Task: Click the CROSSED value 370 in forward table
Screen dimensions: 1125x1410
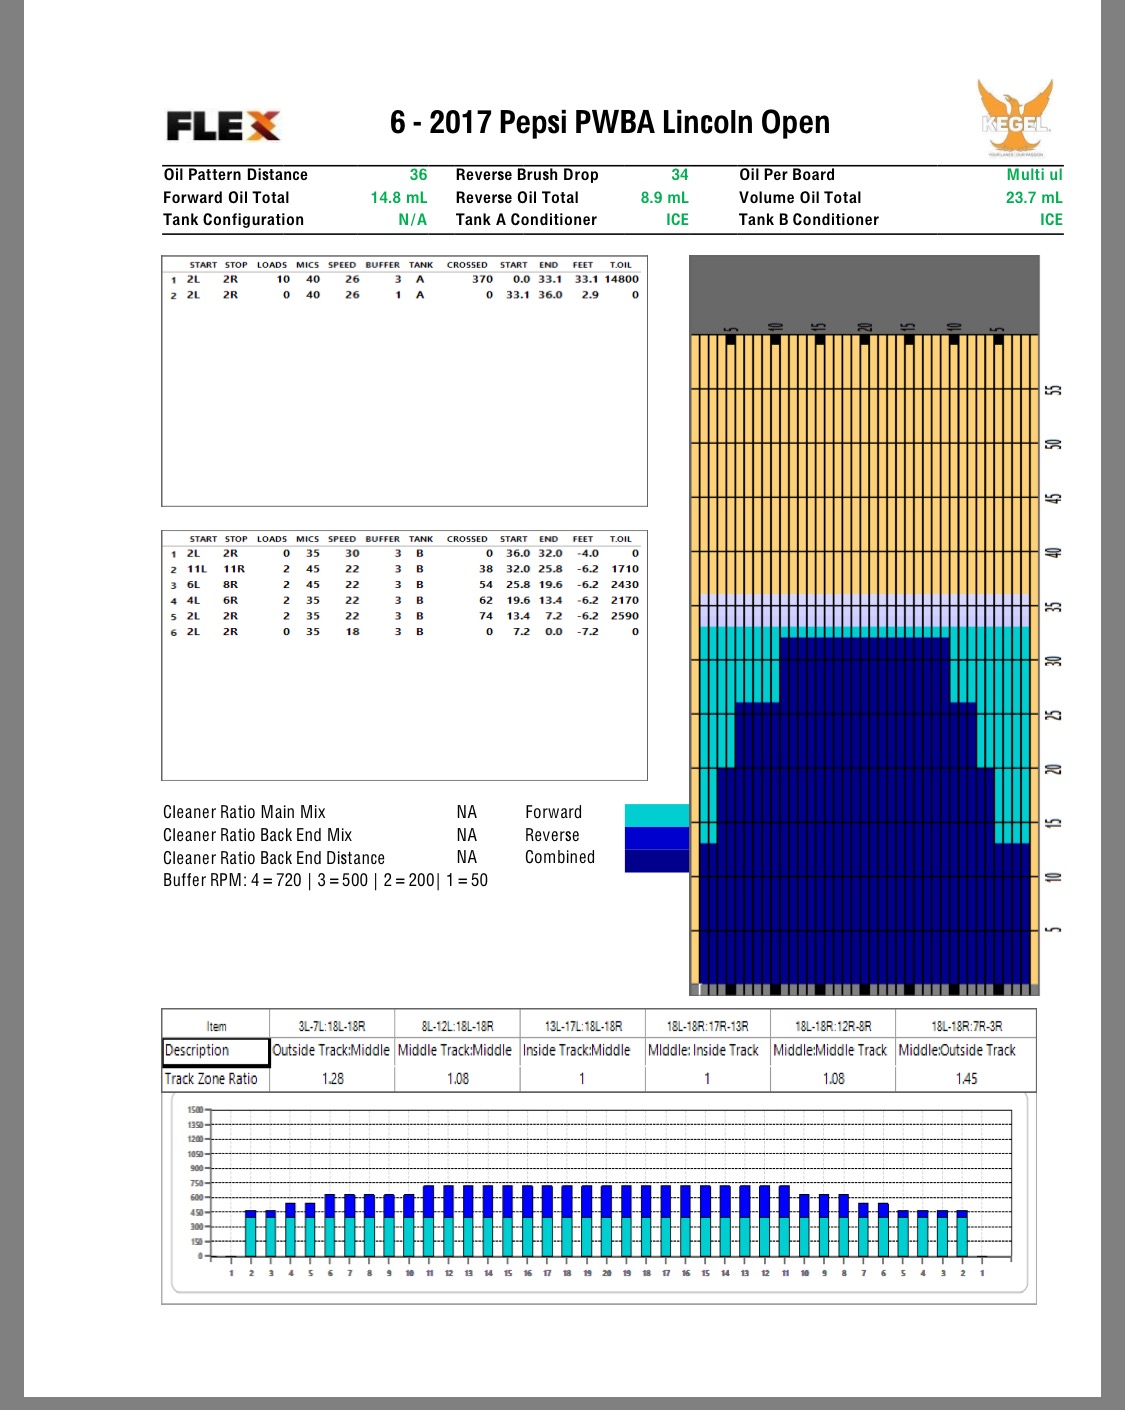Action: 483,279
